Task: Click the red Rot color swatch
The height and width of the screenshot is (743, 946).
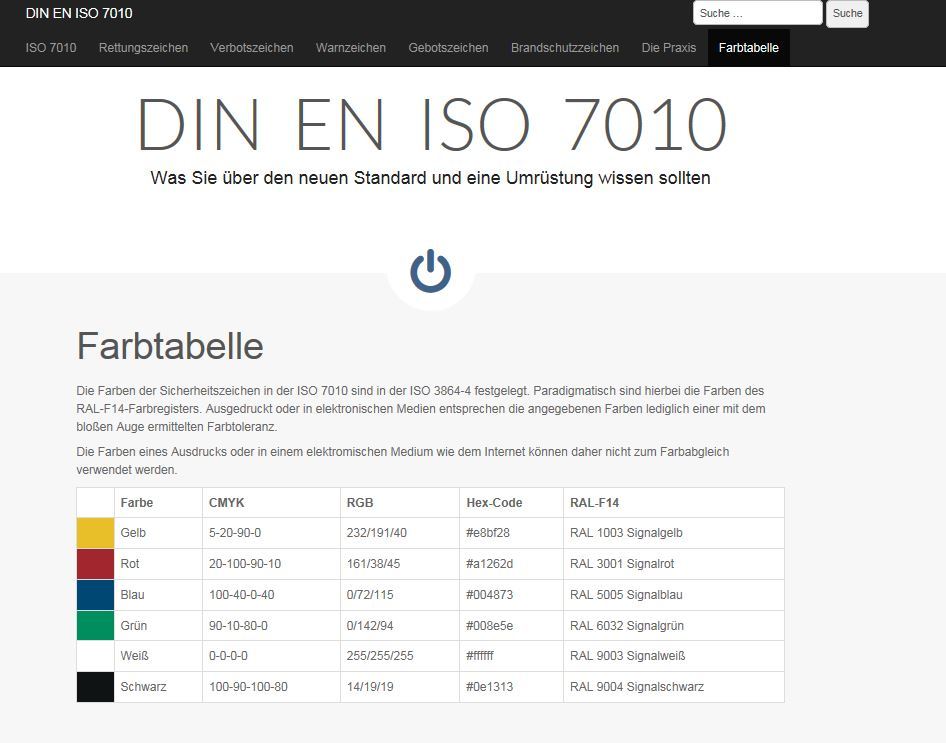Action: pos(96,564)
